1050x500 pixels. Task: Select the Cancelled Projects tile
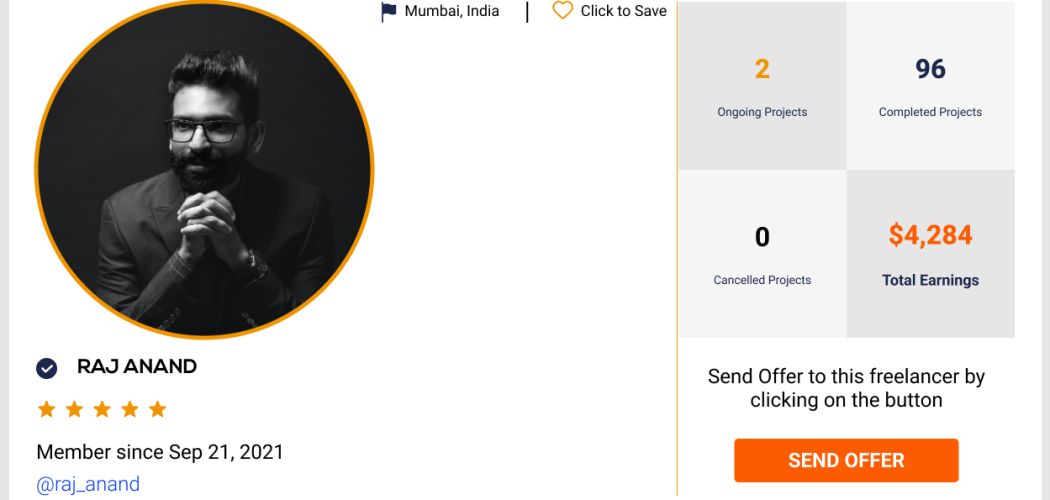tap(762, 254)
